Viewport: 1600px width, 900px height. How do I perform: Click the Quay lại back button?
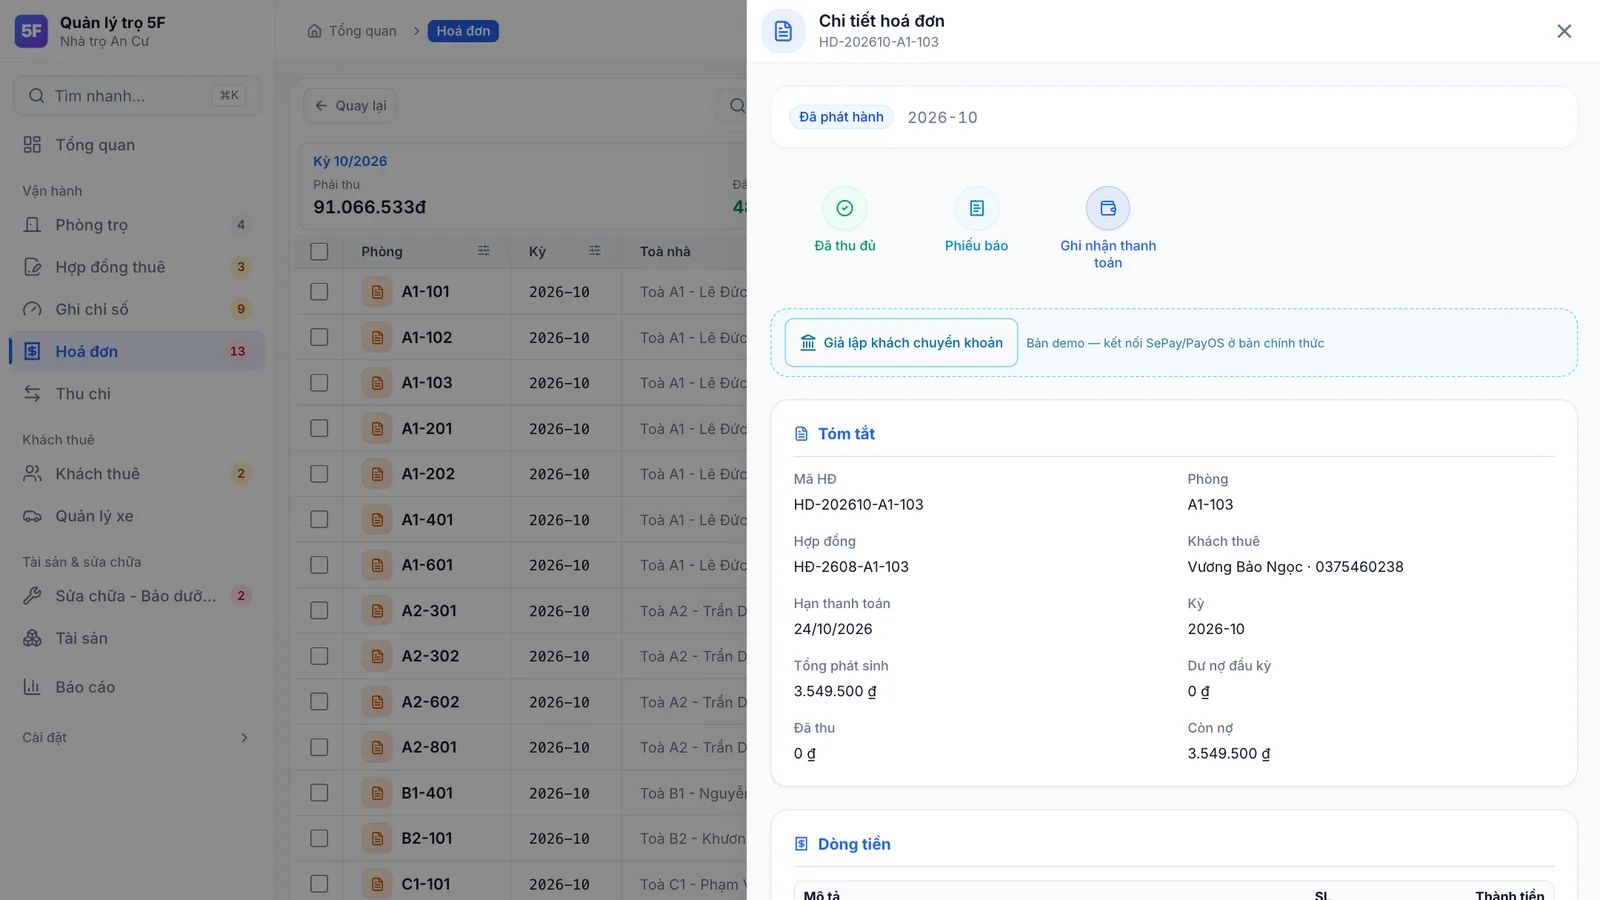coord(350,106)
